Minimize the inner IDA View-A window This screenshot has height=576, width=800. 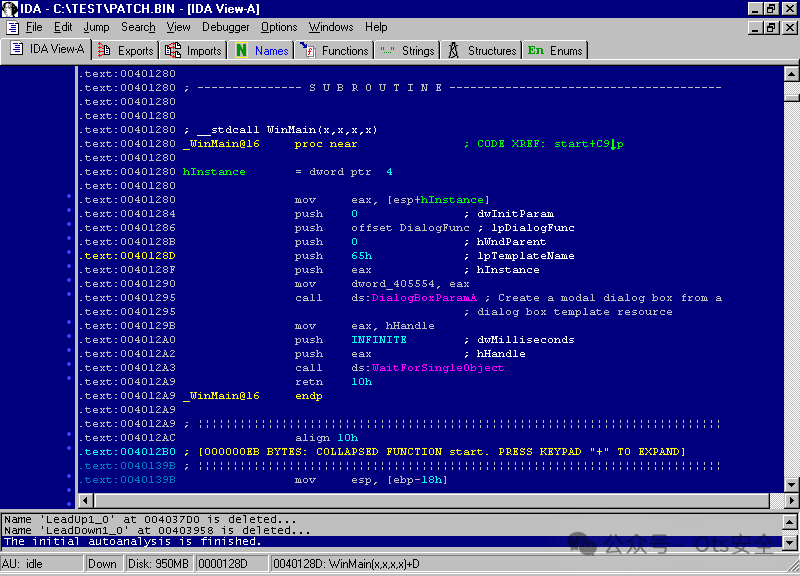[756, 28]
